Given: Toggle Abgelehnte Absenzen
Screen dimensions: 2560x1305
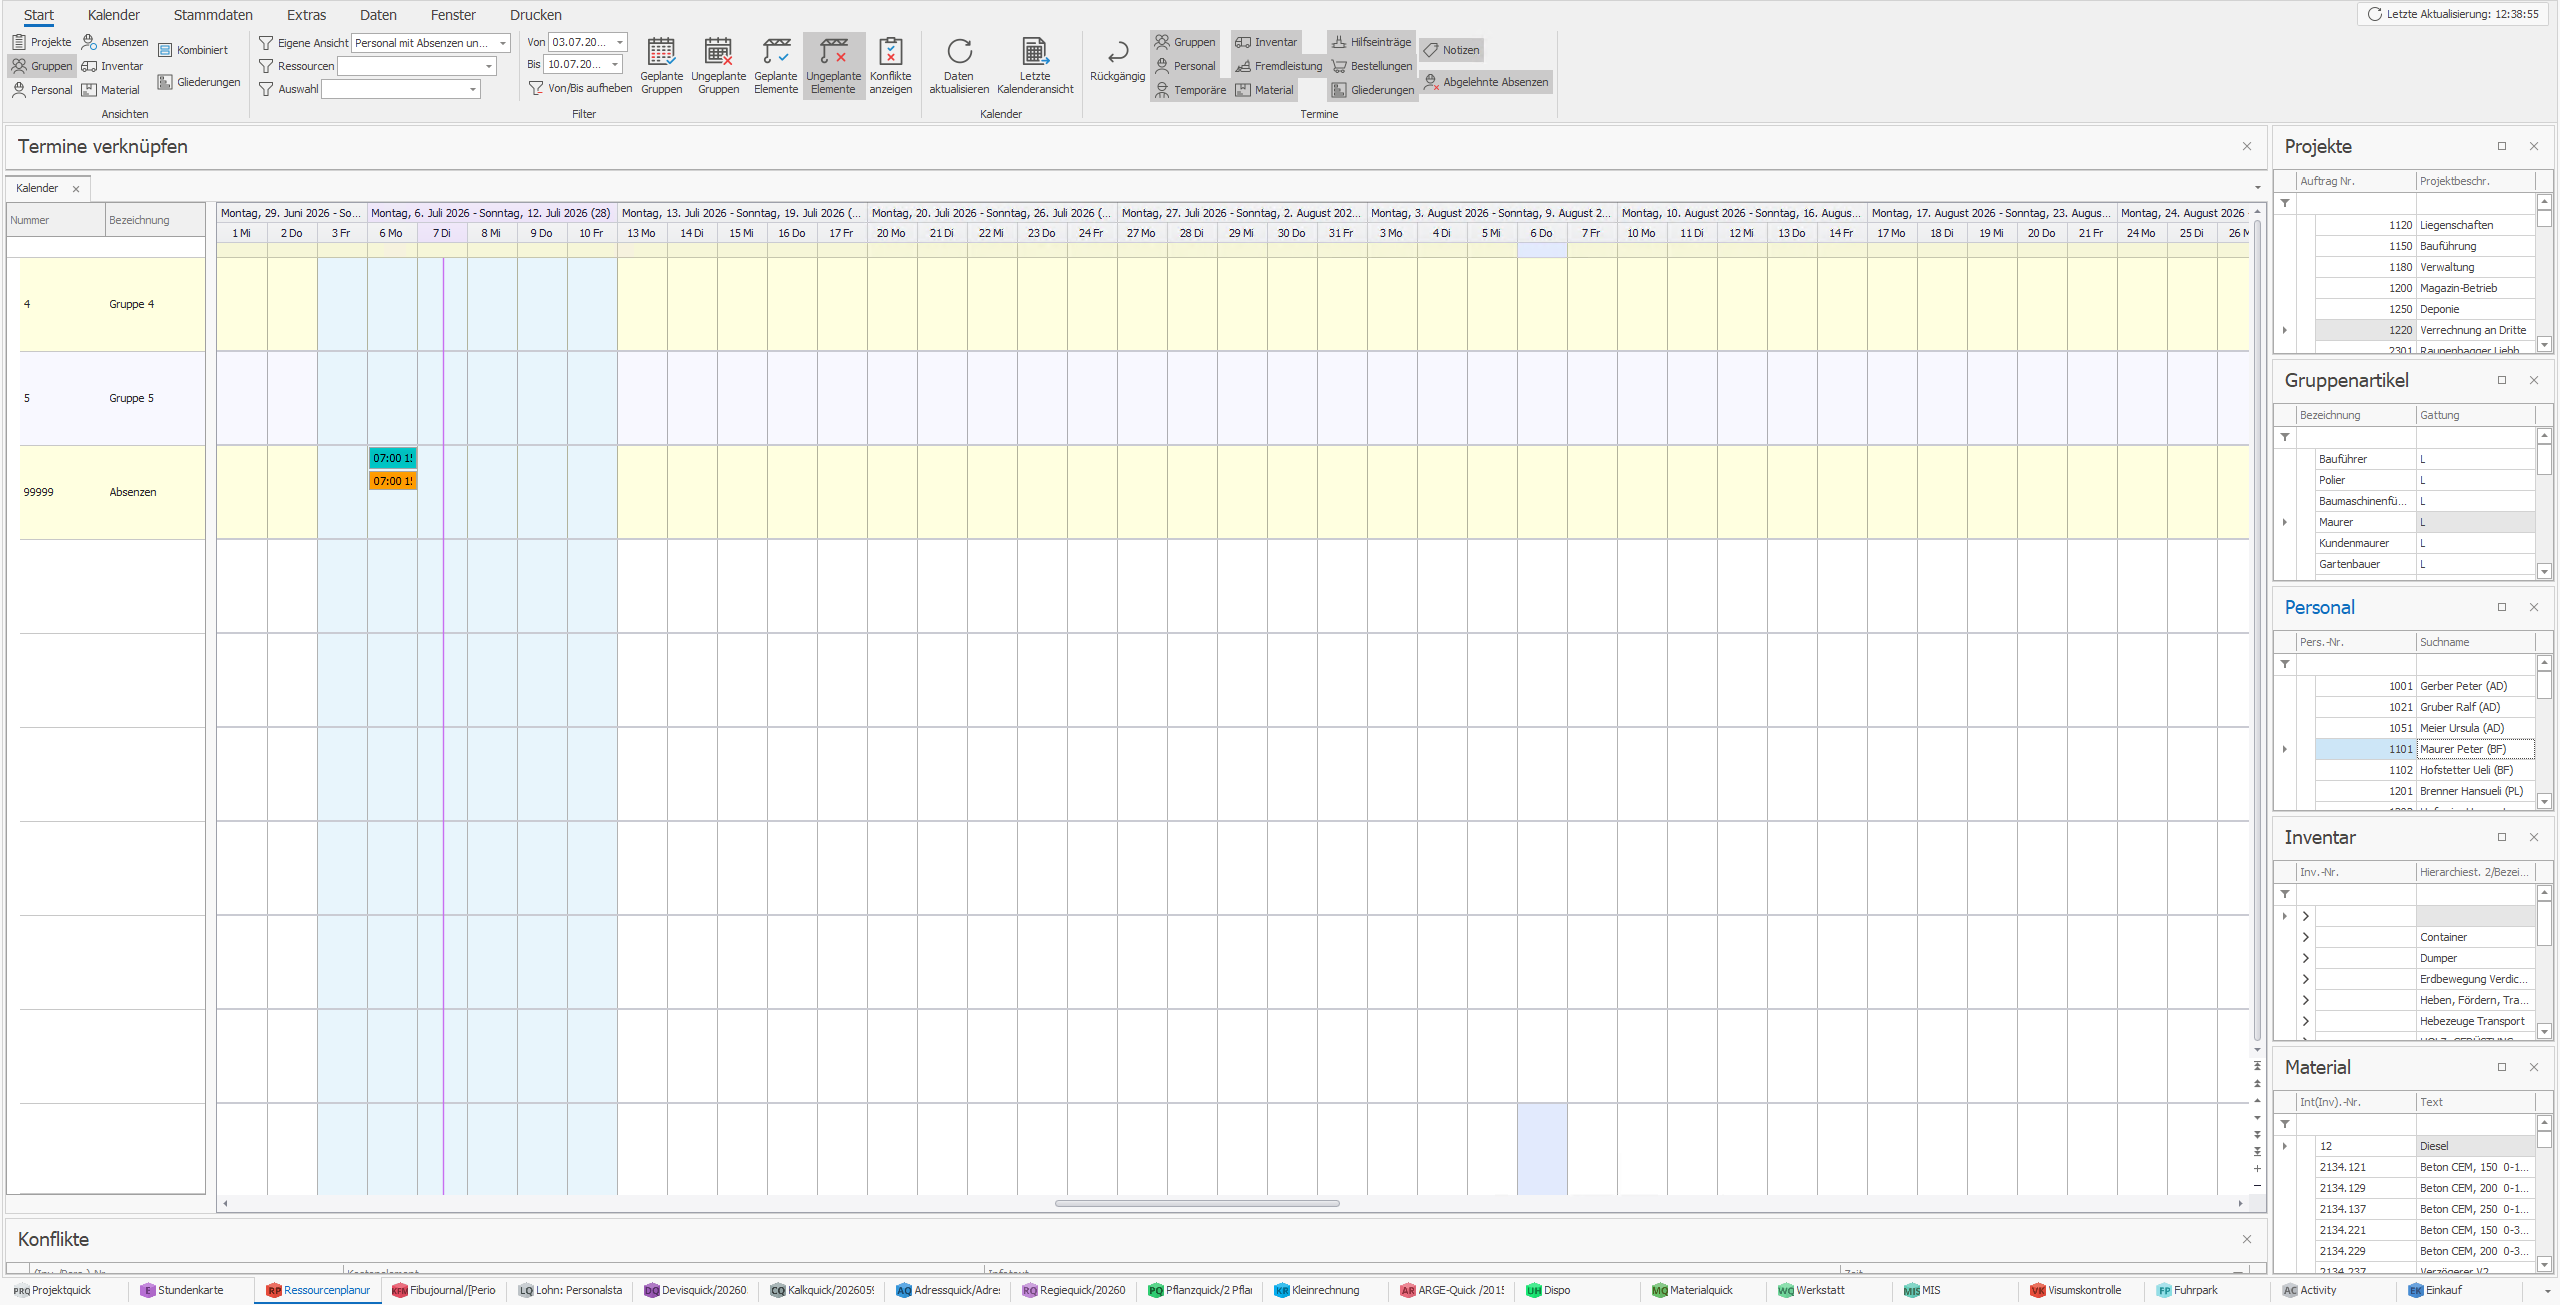Looking at the screenshot, I should point(1486,82).
